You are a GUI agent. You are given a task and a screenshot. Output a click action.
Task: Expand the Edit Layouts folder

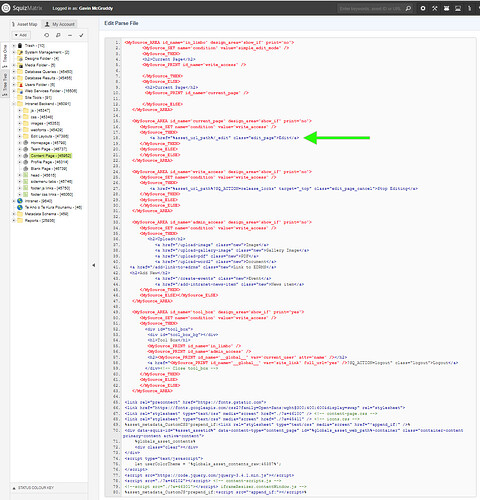point(20,136)
